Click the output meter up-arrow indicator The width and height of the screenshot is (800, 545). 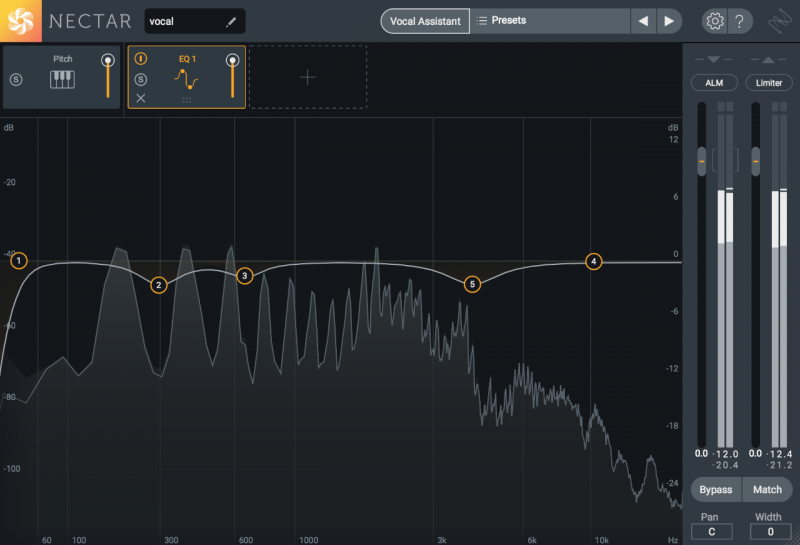coord(768,60)
